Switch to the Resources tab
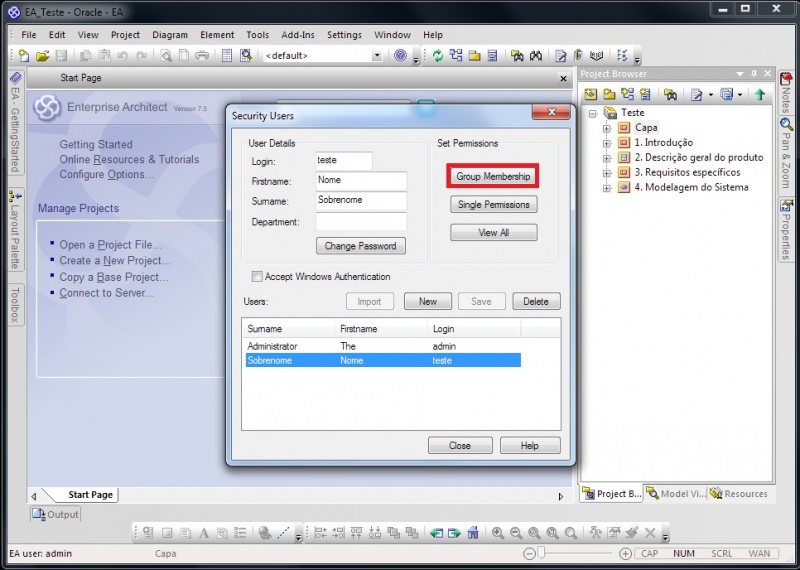This screenshot has height=570, width=800. coord(739,493)
